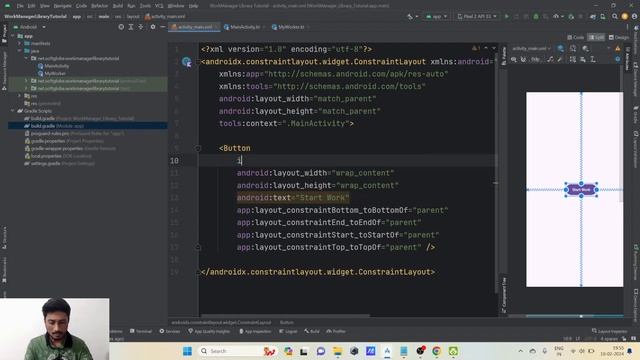Screen dimensions: 640x360
Task: Fold the Button tag at line 9
Action: click(x=198, y=148)
